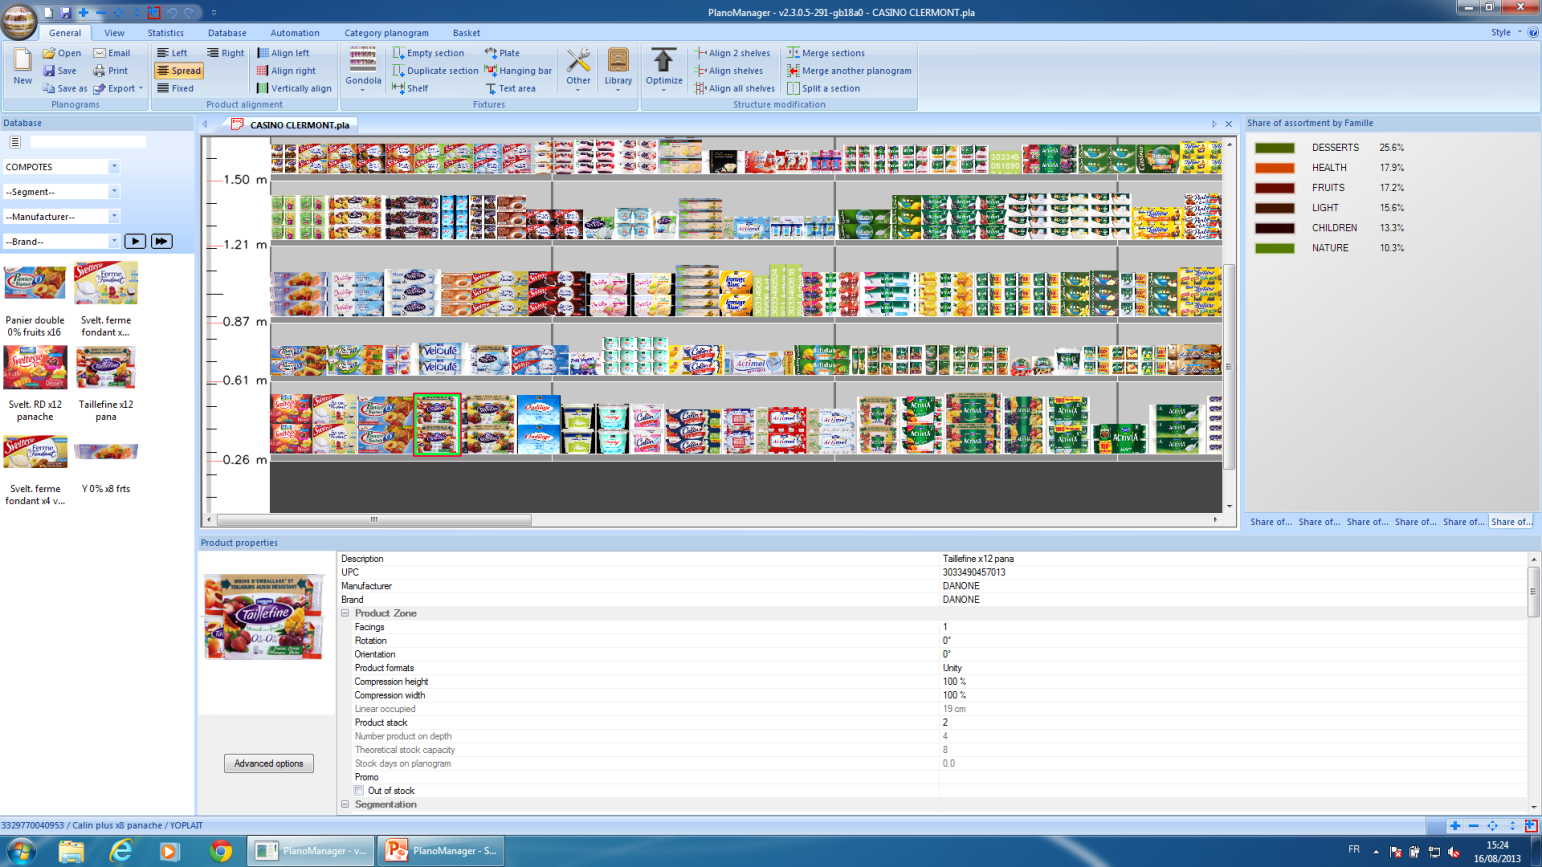Image resolution: width=1542 pixels, height=867 pixels.
Task: Insert a Hanging bar fixture
Action: (518, 71)
